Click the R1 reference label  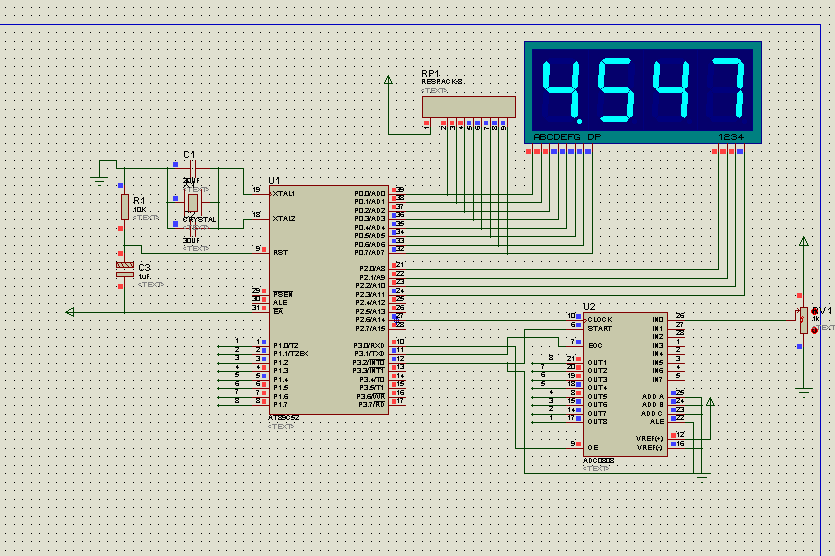[138, 200]
